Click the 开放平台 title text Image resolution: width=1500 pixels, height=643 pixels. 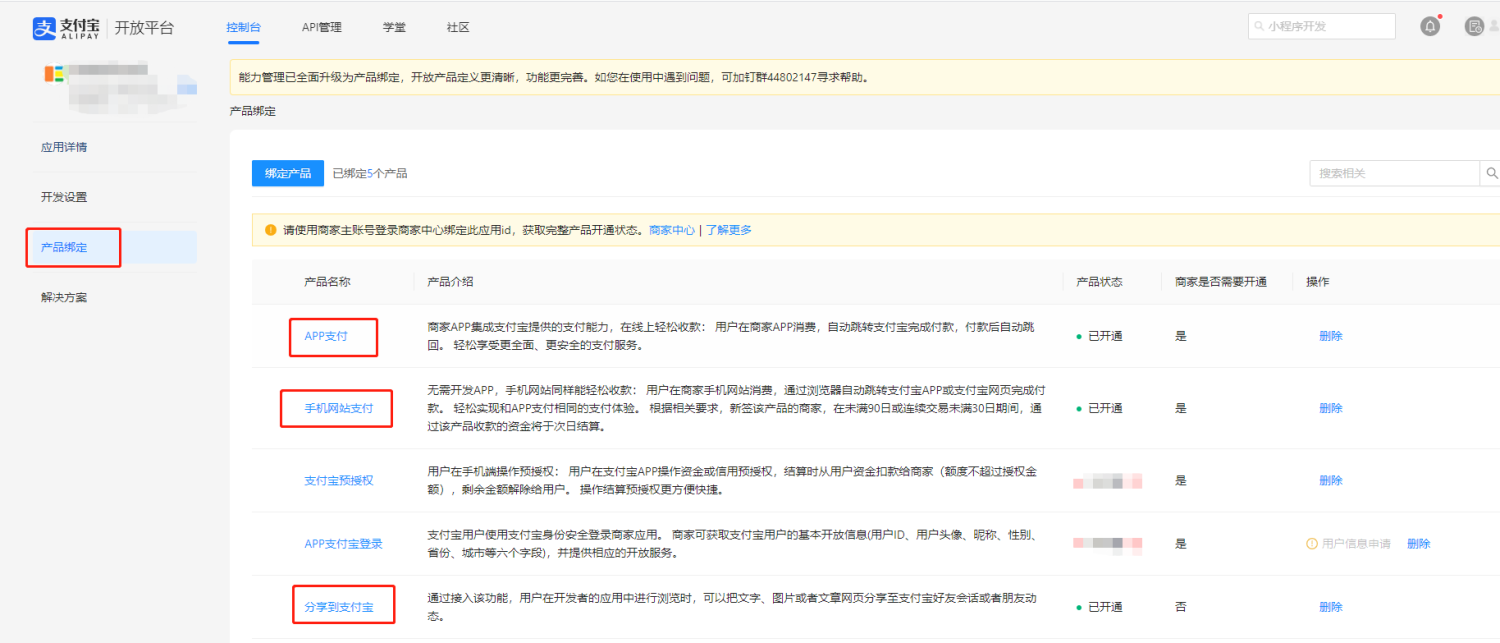(144, 27)
